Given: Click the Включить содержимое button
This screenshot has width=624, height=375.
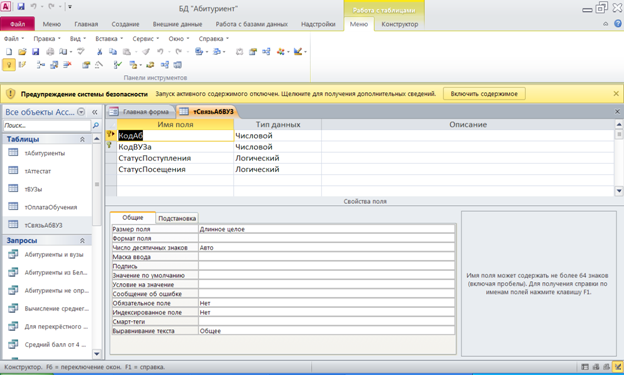Looking at the screenshot, I should (x=484, y=94).
